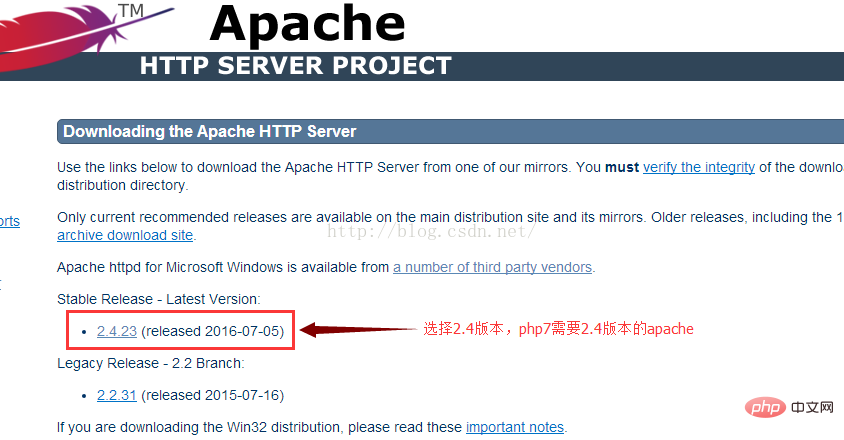Open the 2.4.23 stable release link
844x440 pixels.
(117, 331)
